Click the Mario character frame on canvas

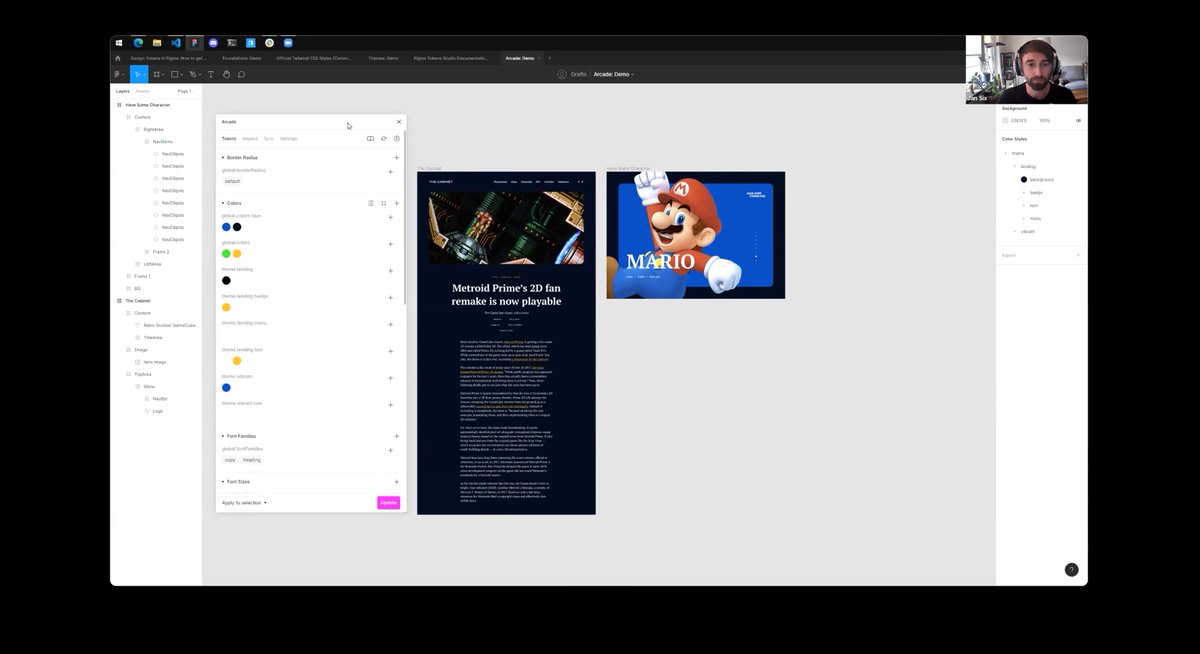tap(695, 235)
